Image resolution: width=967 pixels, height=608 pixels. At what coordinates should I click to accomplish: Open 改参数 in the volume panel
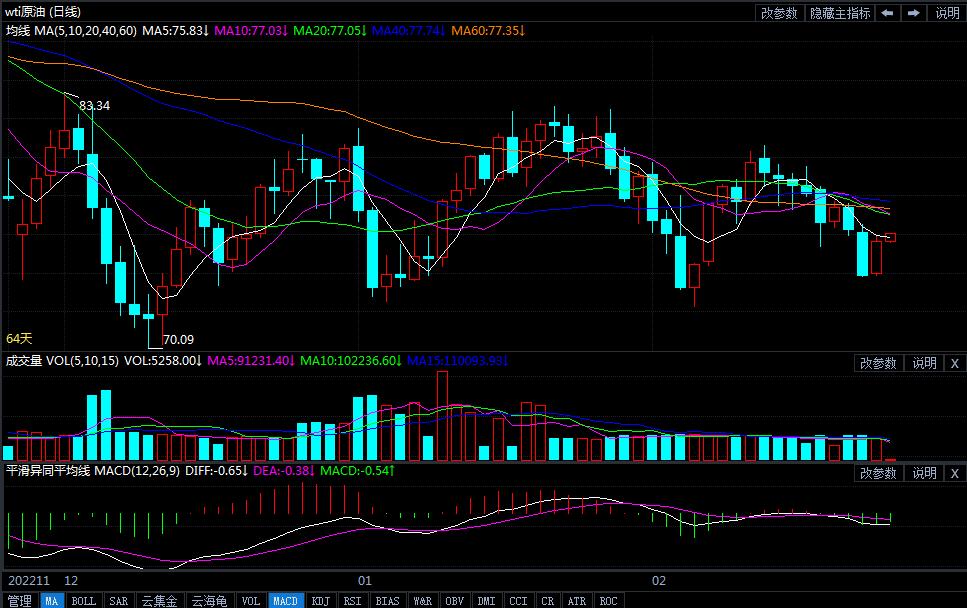(x=879, y=363)
